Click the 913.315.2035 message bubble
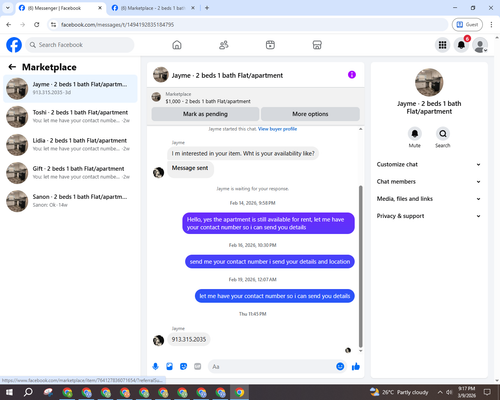This screenshot has width=500, height=400. point(189,339)
